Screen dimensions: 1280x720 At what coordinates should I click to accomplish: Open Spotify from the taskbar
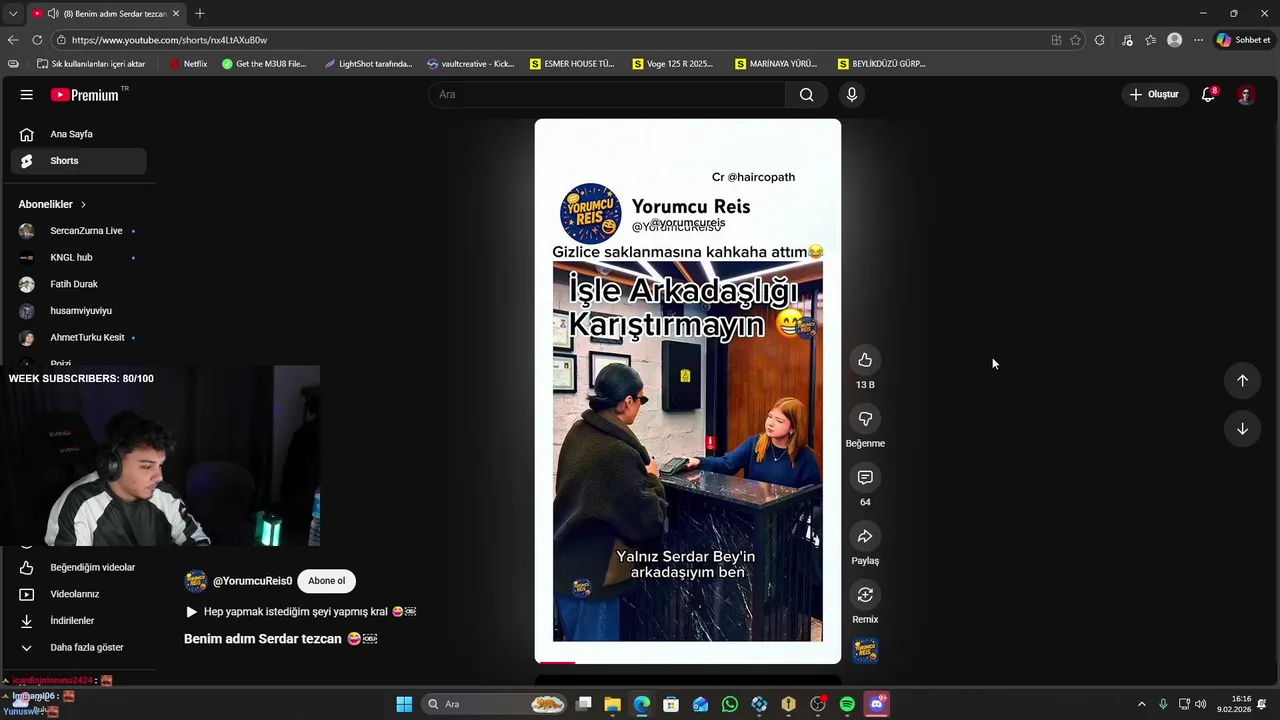click(847, 704)
